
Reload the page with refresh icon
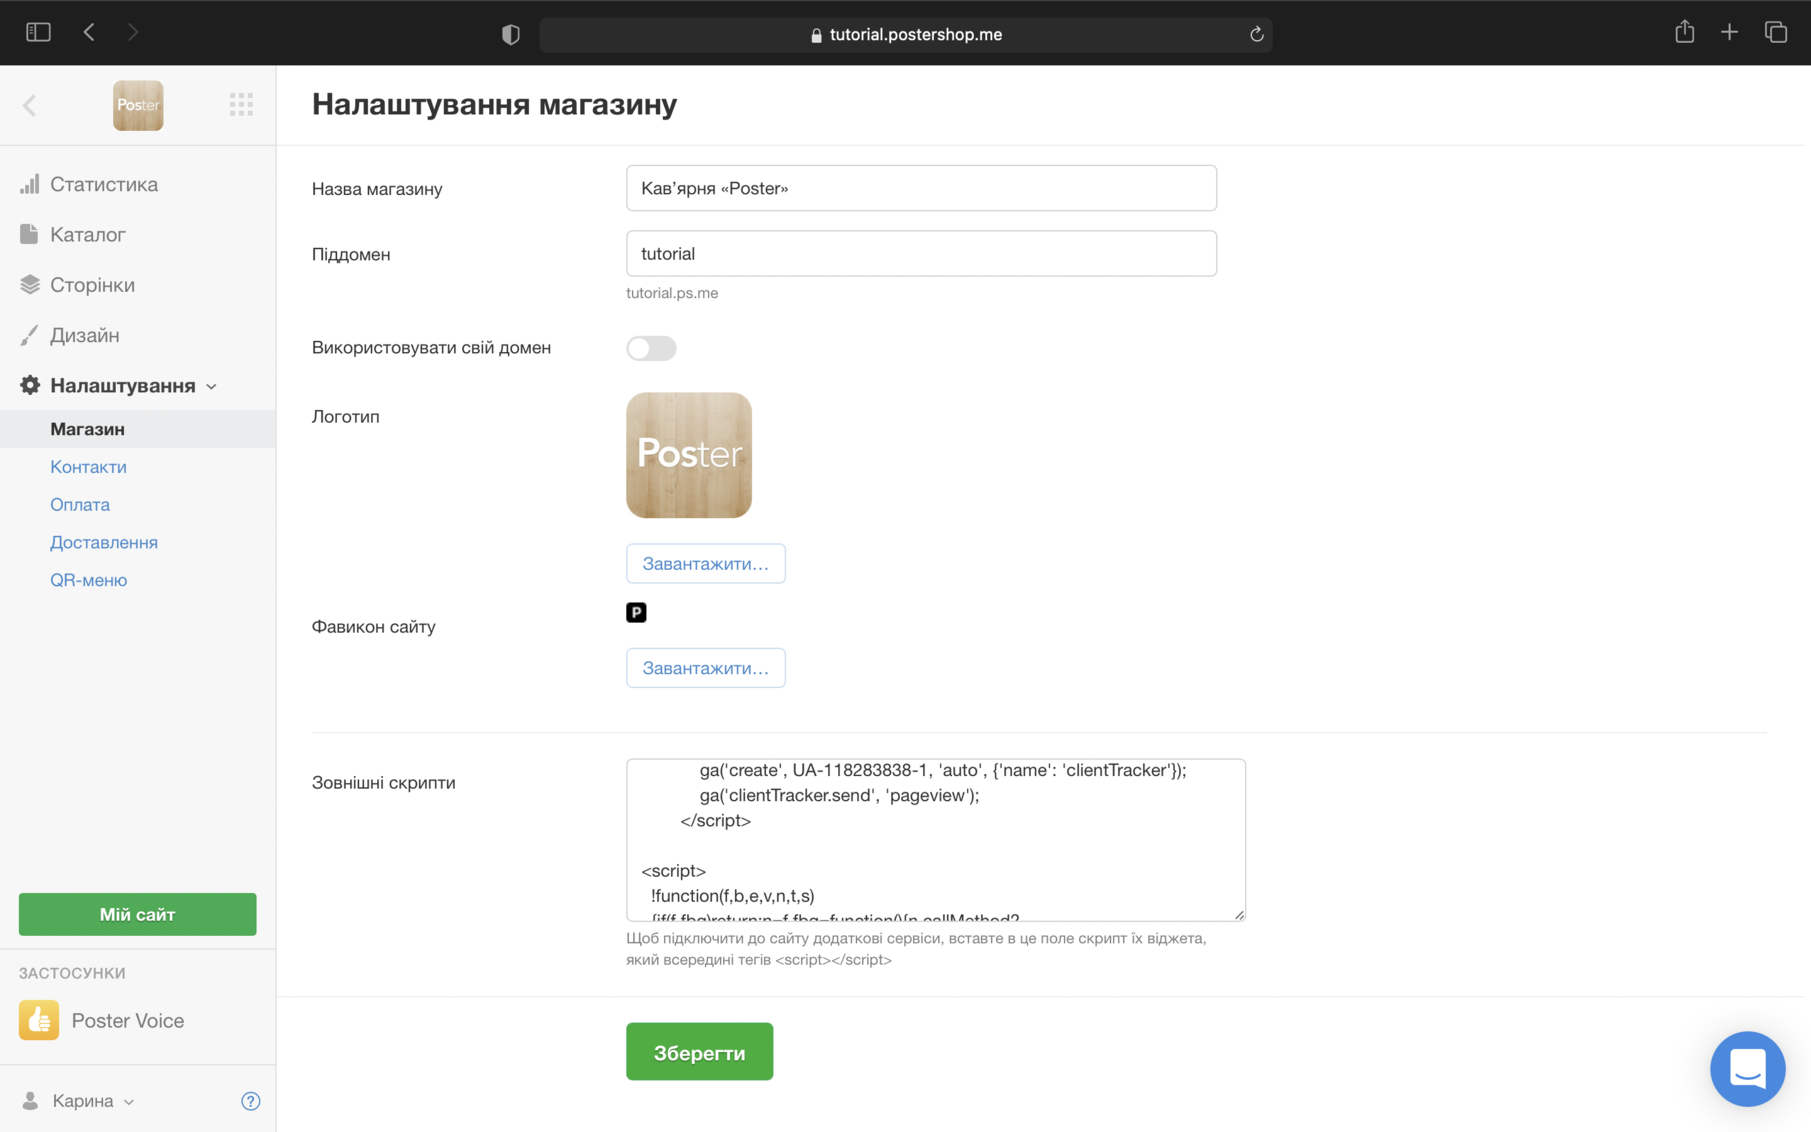1257,34
